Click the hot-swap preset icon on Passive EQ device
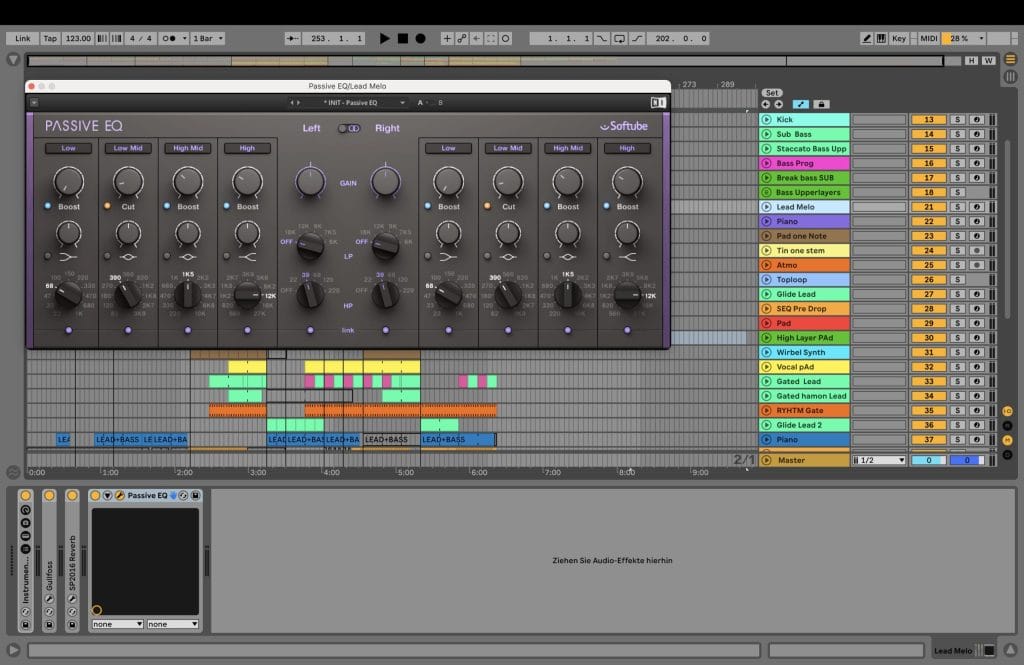 click(x=183, y=494)
